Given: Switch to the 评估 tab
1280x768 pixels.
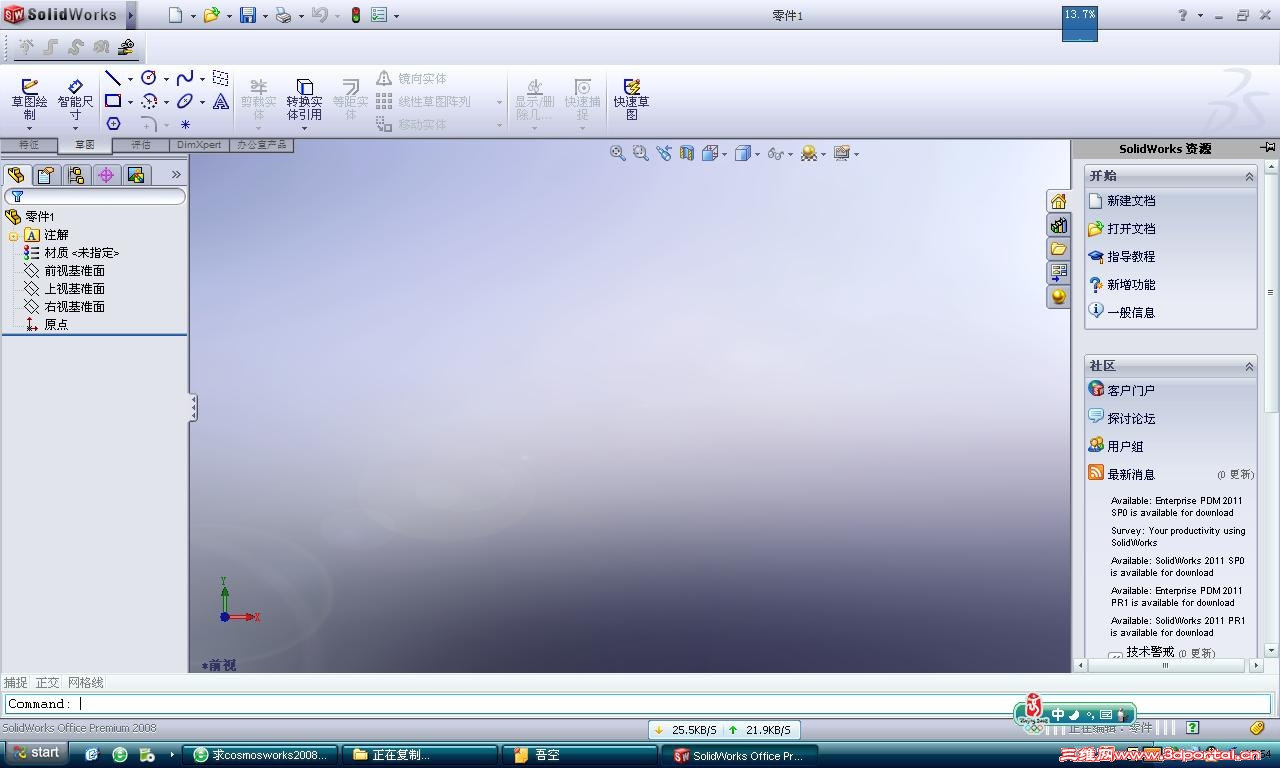Looking at the screenshot, I should pyautogui.click(x=141, y=144).
